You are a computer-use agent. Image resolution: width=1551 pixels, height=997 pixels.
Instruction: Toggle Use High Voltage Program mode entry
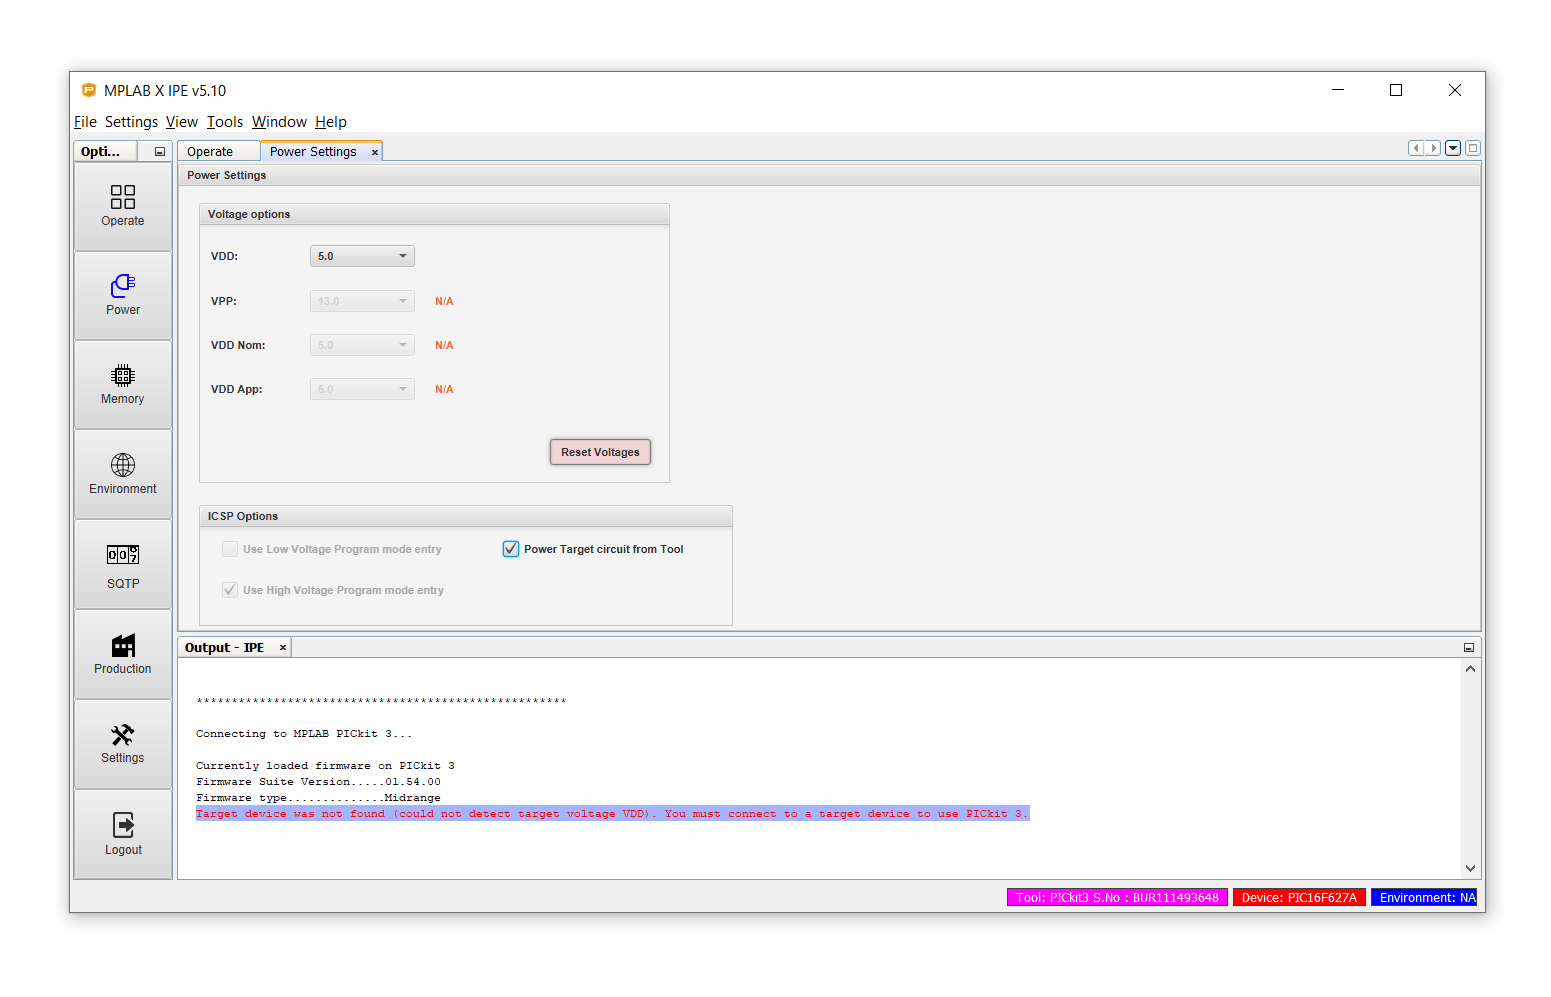tap(230, 590)
